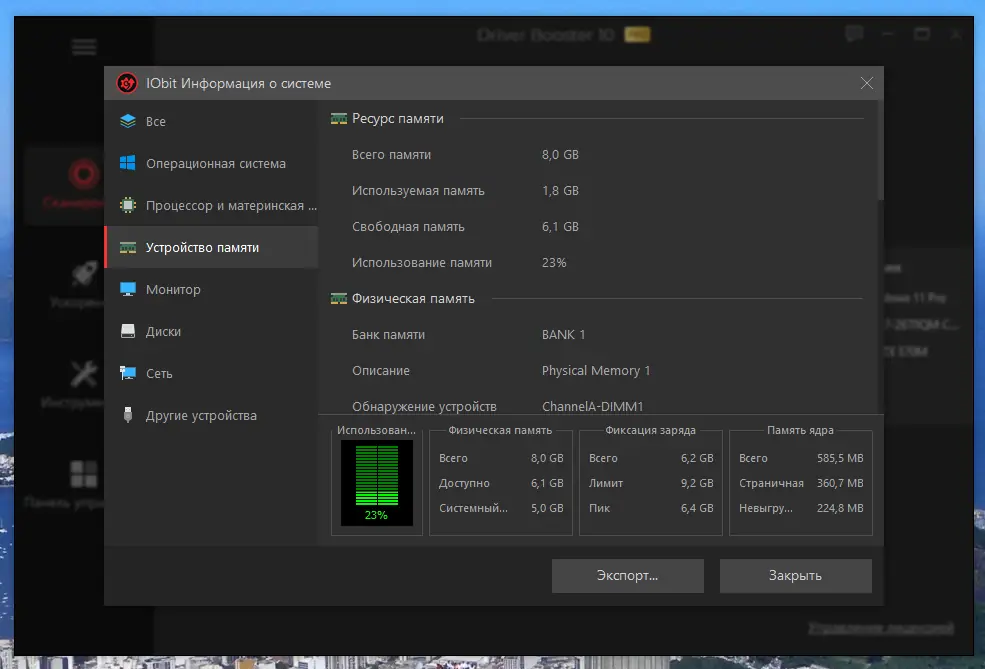Screen dimensions: 985x669
Task: Click the memory usage 23% gauge
Action: (377, 482)
